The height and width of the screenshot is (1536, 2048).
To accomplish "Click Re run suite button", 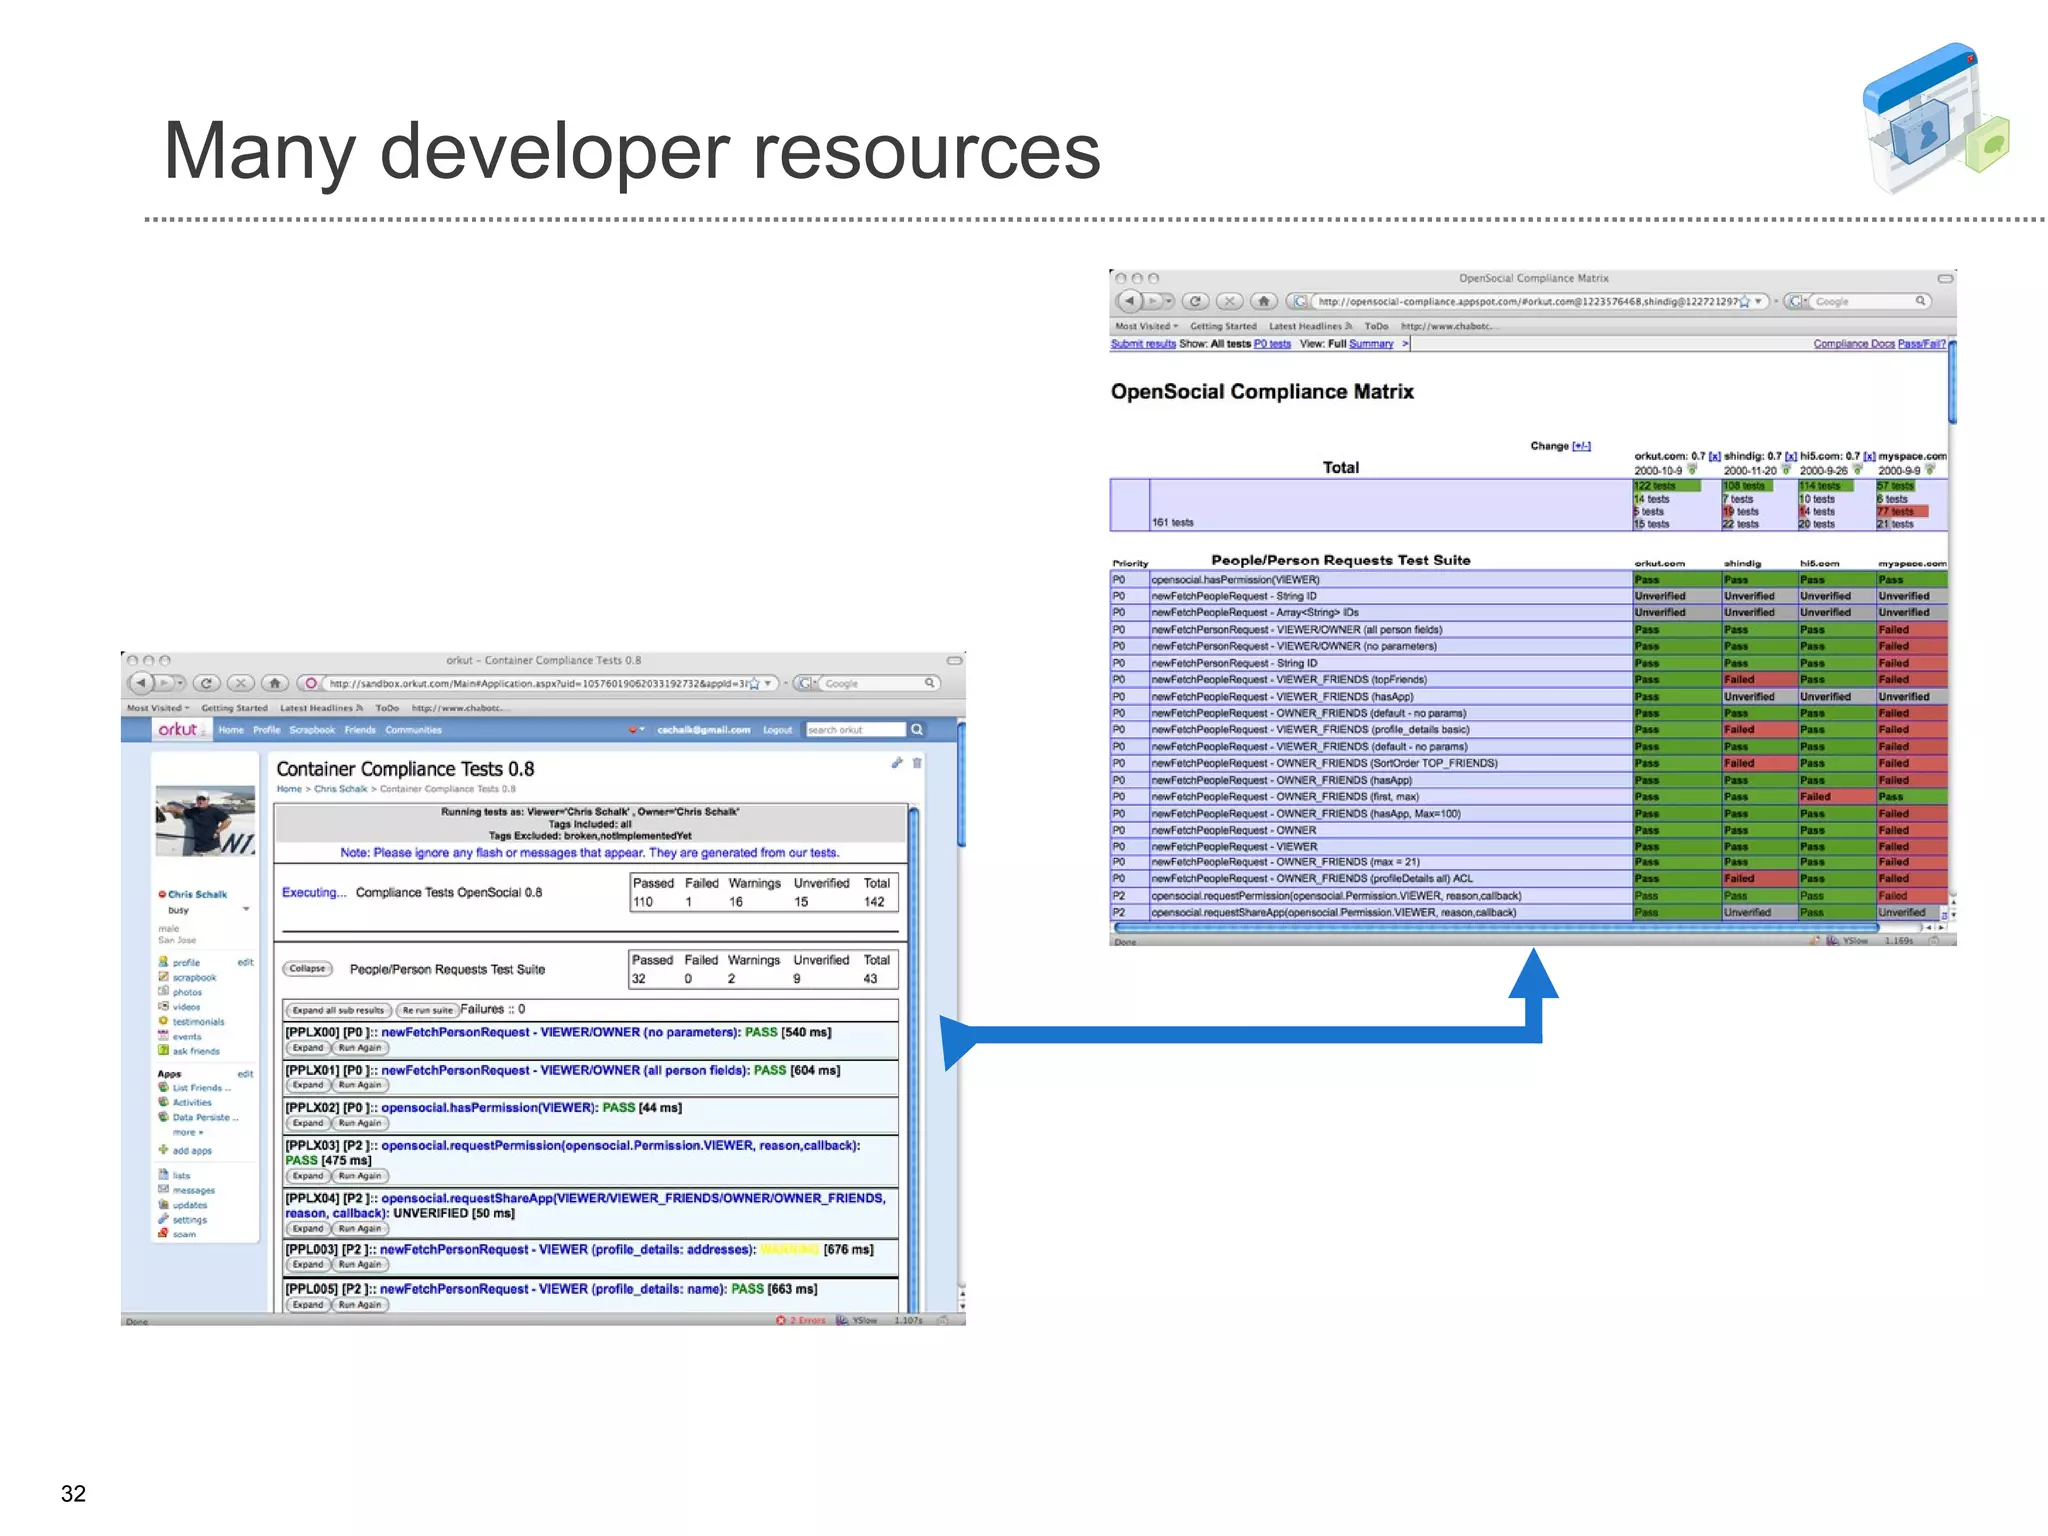I will 427,1010.
